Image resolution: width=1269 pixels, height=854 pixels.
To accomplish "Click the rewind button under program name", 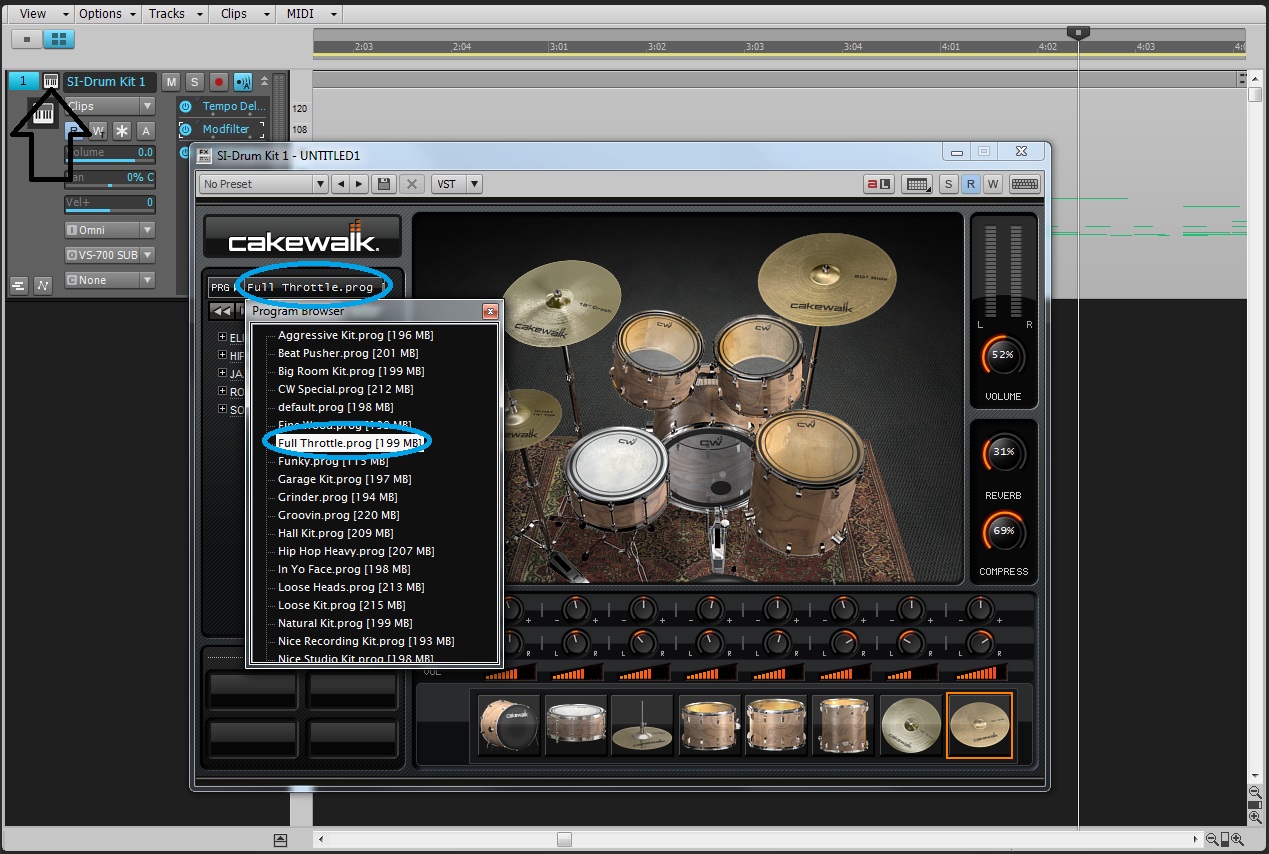I will point(221,311).
